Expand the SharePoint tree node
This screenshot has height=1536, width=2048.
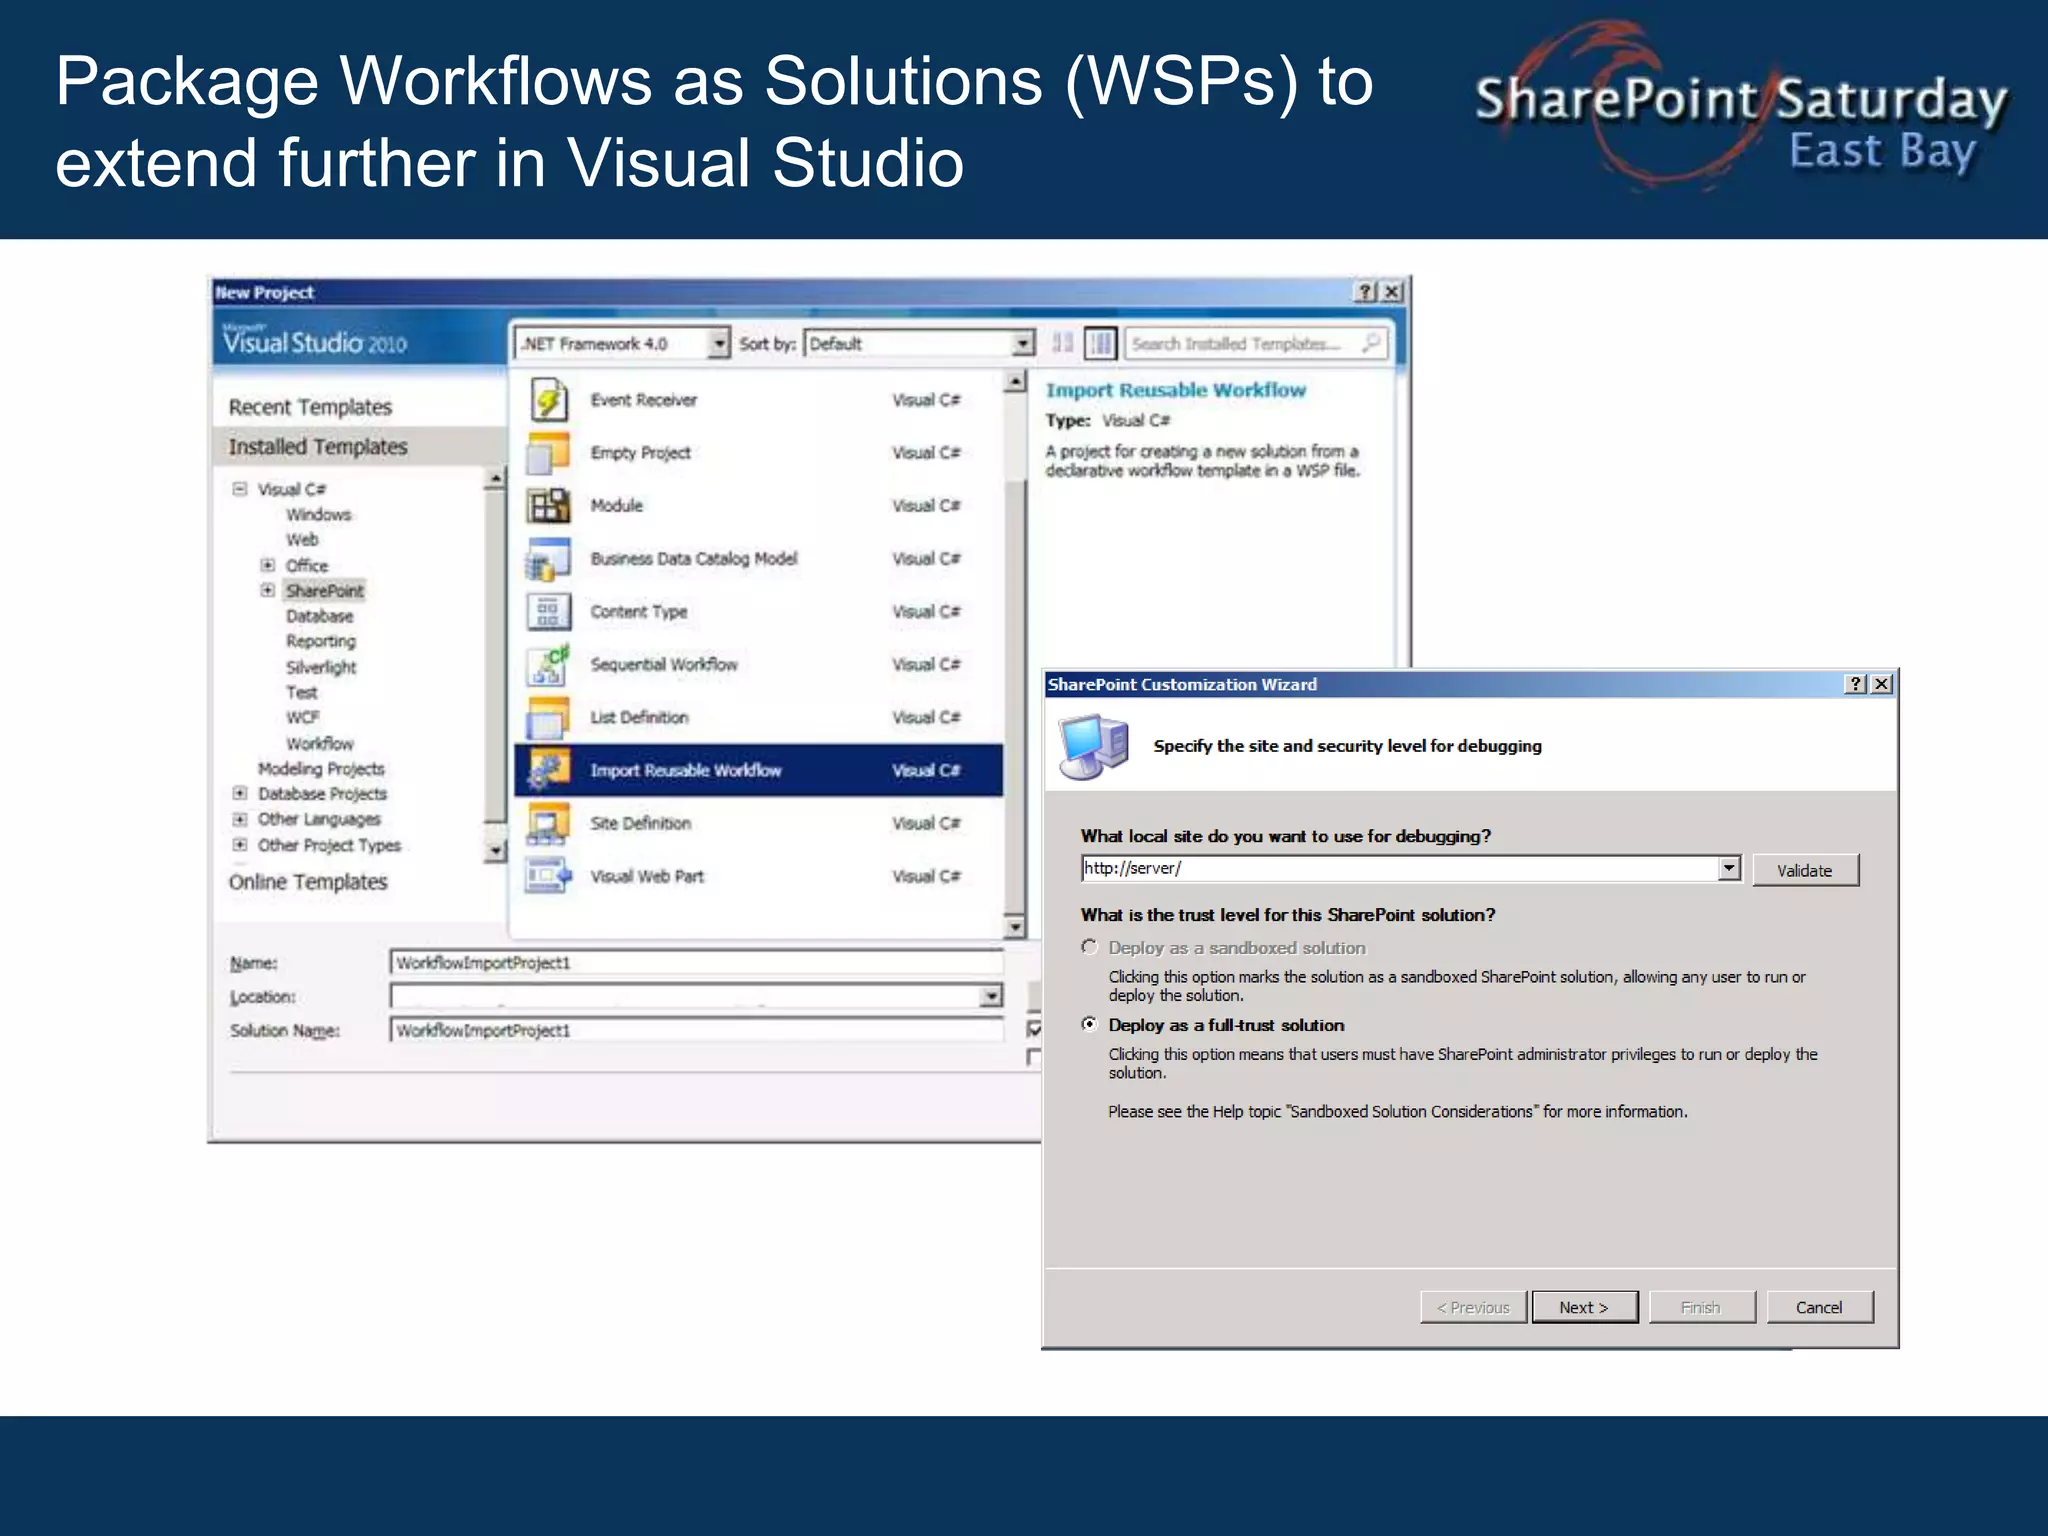tap(267, 590)
